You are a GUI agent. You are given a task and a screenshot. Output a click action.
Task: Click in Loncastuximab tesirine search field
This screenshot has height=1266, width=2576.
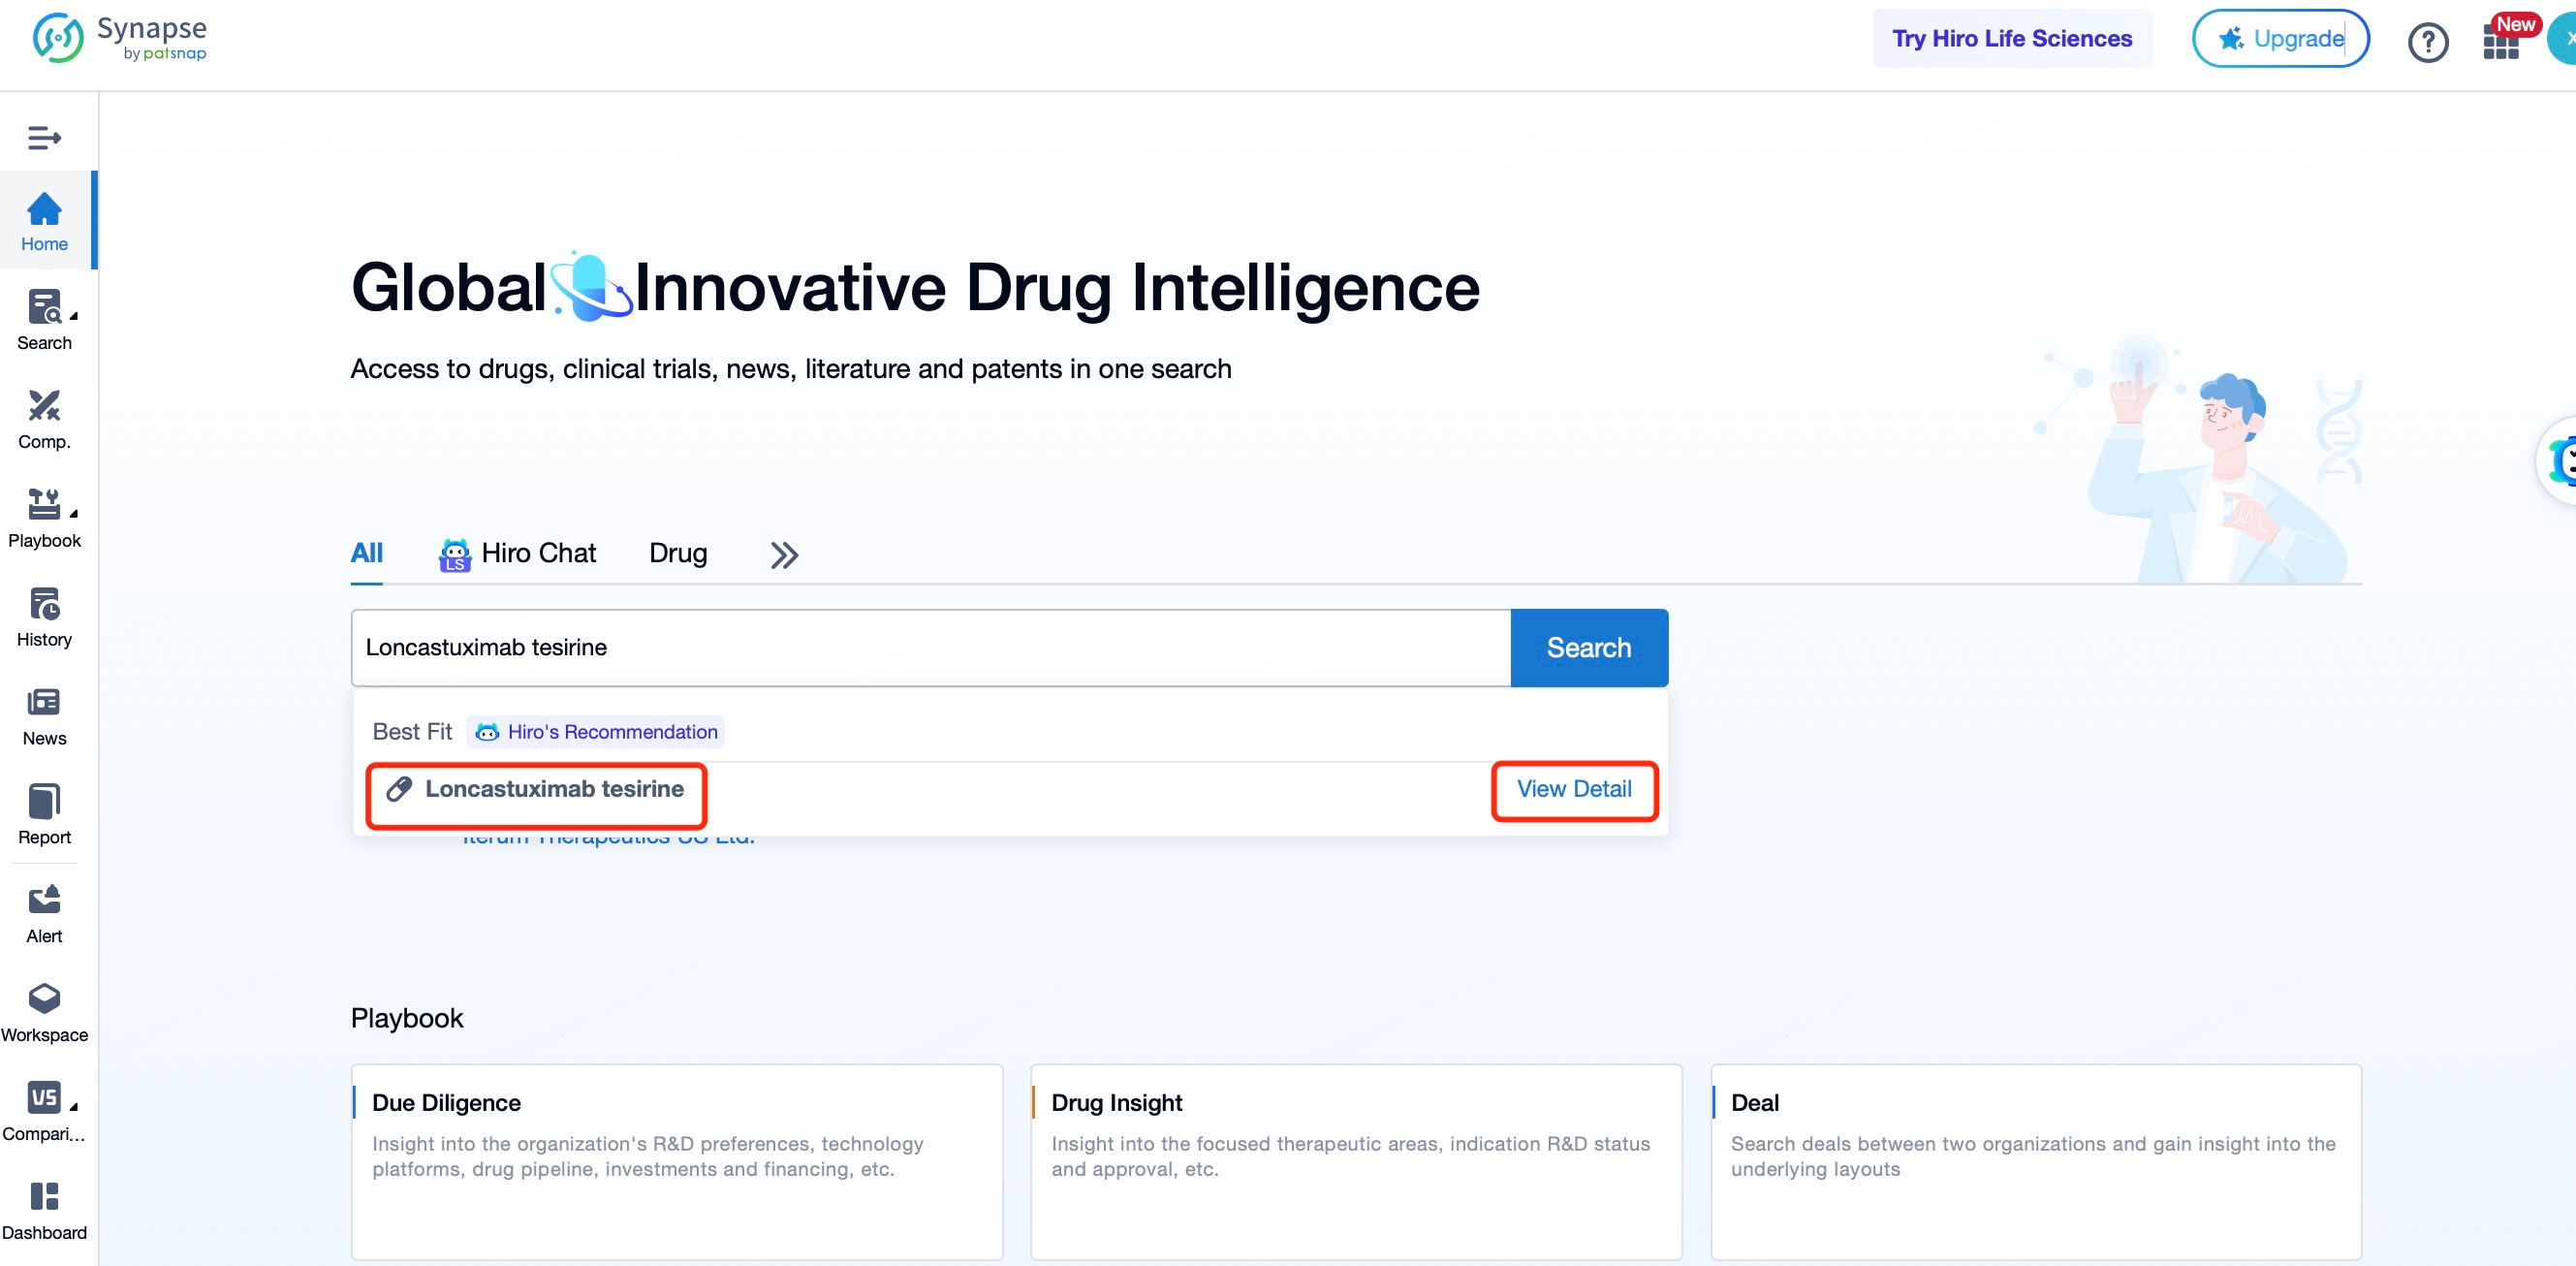(929, 648)
